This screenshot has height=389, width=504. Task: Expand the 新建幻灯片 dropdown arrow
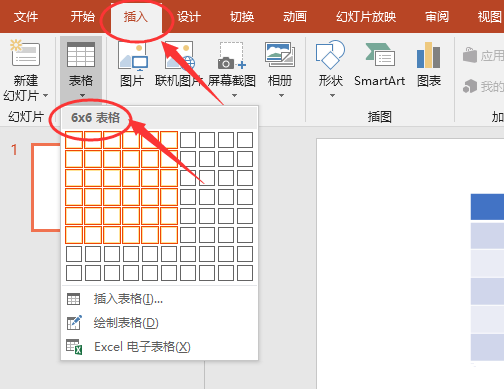tap(46, 96)
